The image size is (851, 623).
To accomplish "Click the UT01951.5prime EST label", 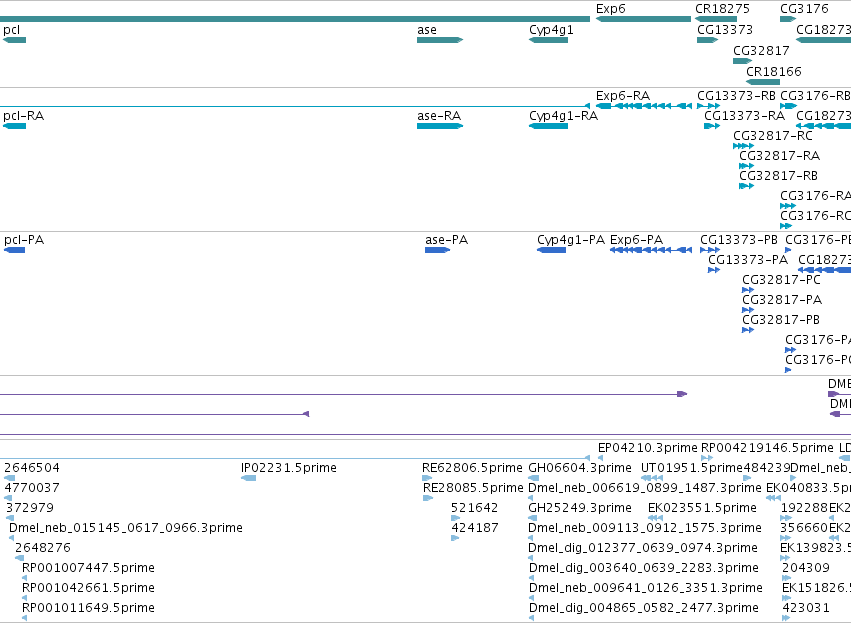I will point(691,468).
